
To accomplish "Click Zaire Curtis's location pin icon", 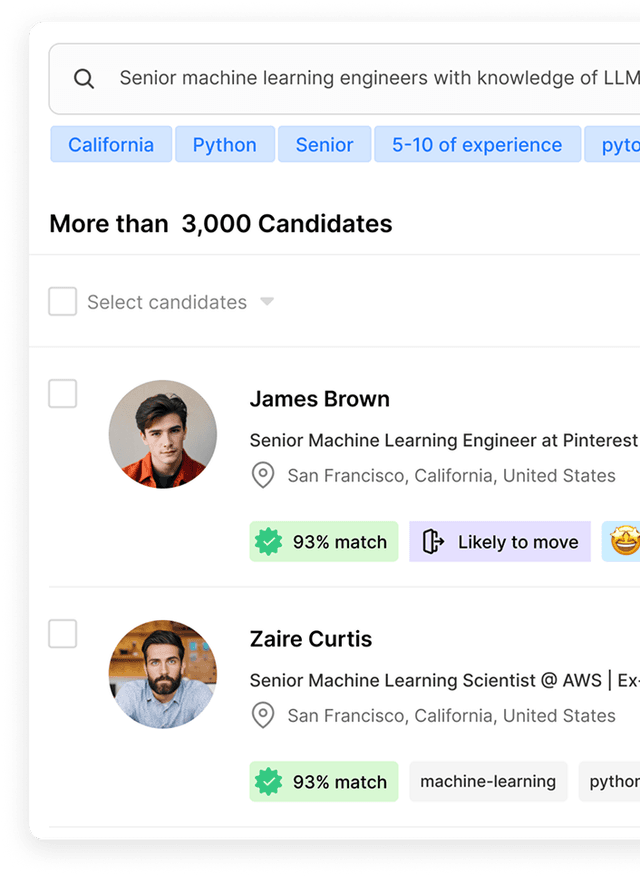I will coord(263,715).
